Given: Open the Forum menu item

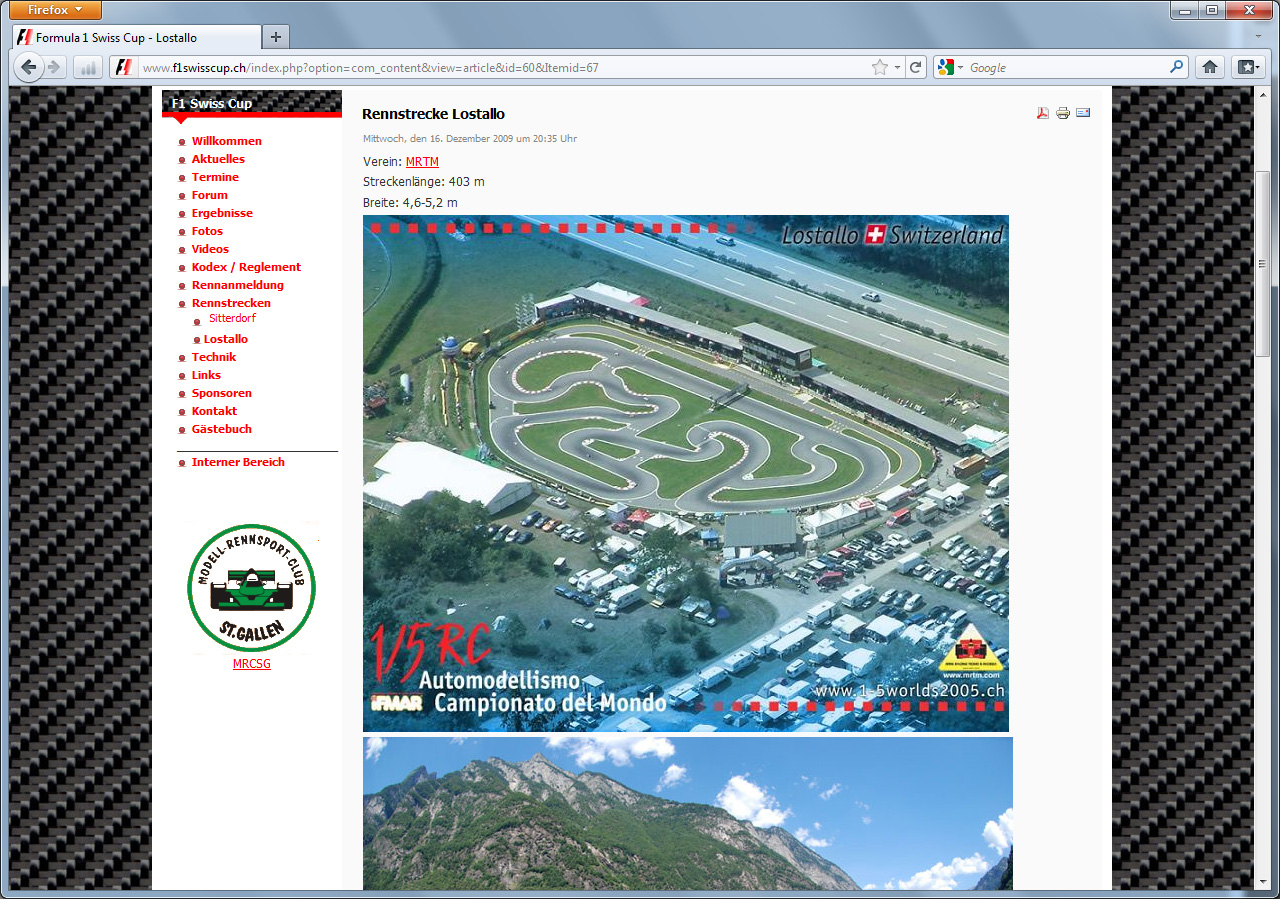Looking at the screenshot, I should coord(210,195).
